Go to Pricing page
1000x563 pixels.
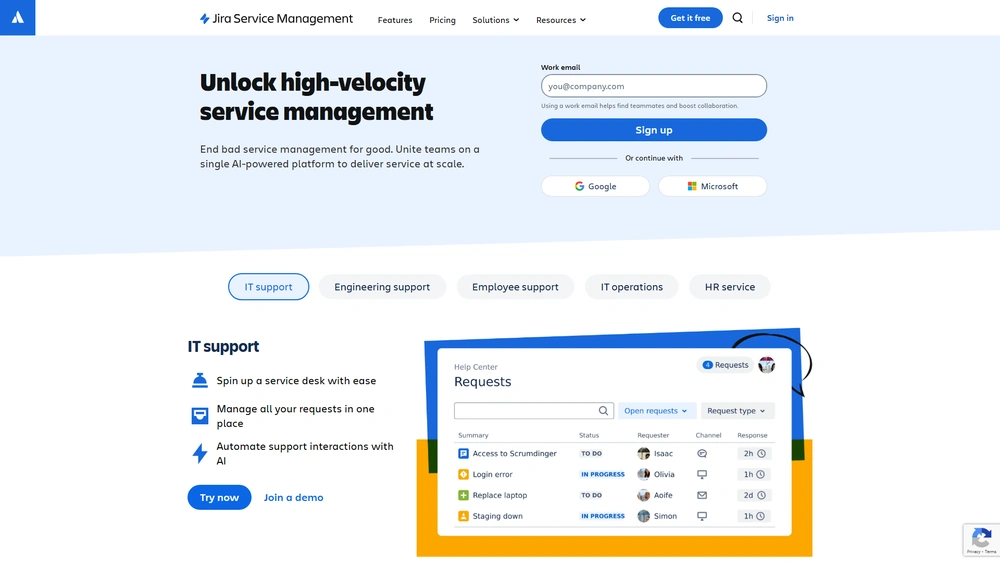coord(442,20)
